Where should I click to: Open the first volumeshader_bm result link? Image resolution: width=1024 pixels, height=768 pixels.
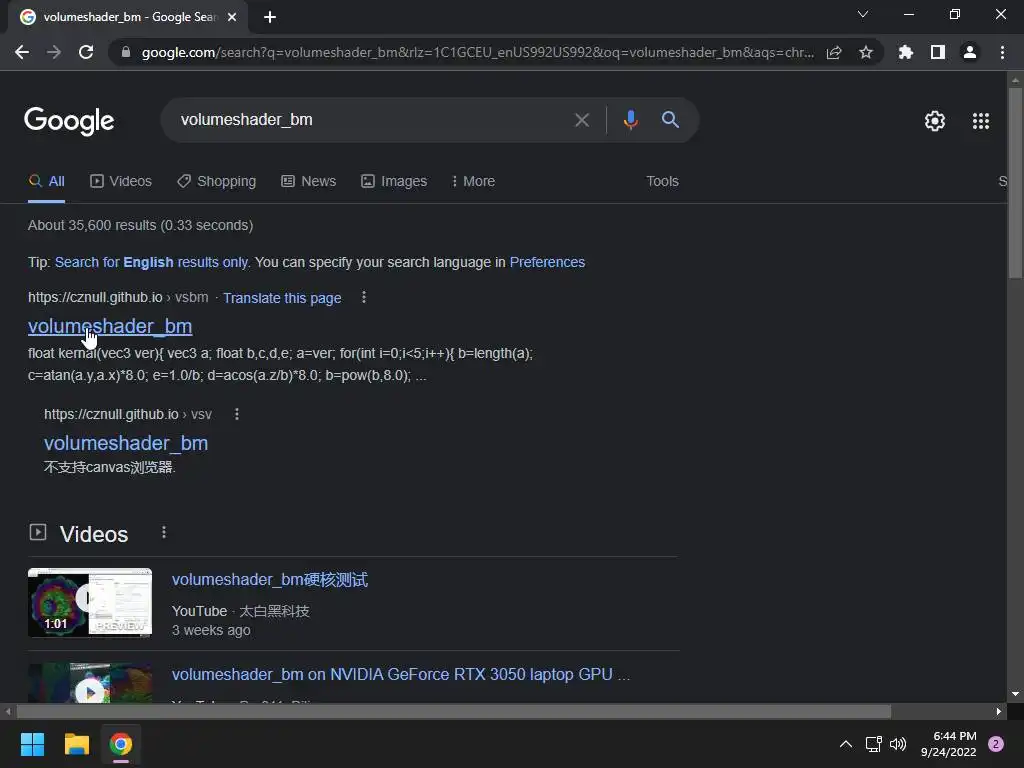point(110,327)
